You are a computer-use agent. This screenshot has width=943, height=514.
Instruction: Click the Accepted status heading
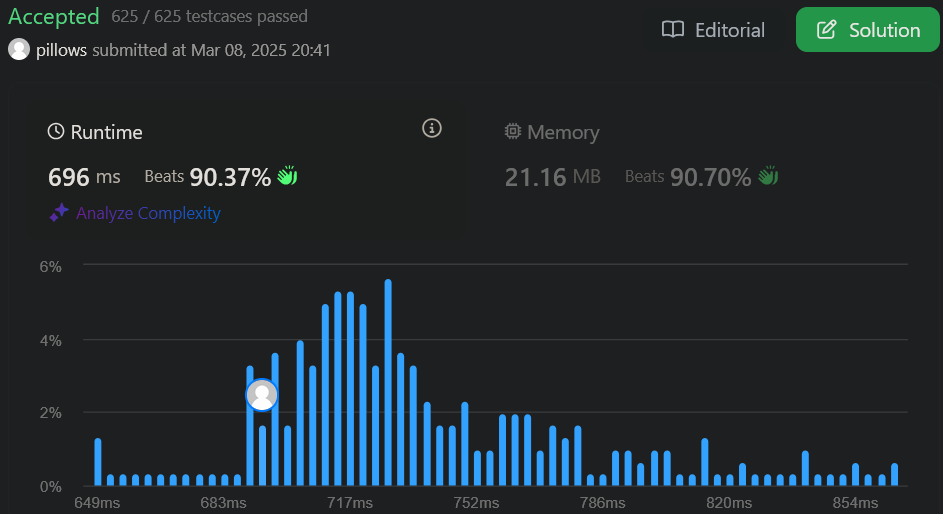pyautogui.click(x=54, y=17)
